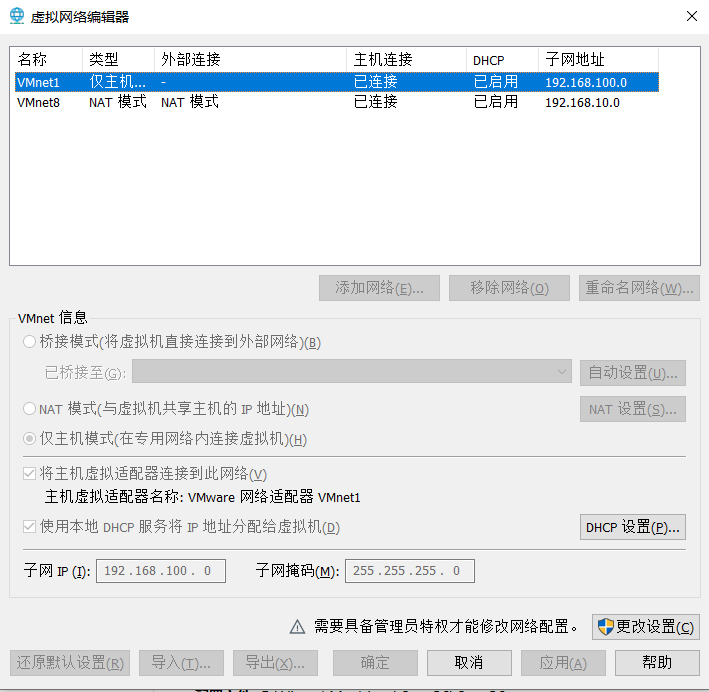Open DHCP 设置 dialog
Screen dimensions: 709x692
[x=632, y=527]
